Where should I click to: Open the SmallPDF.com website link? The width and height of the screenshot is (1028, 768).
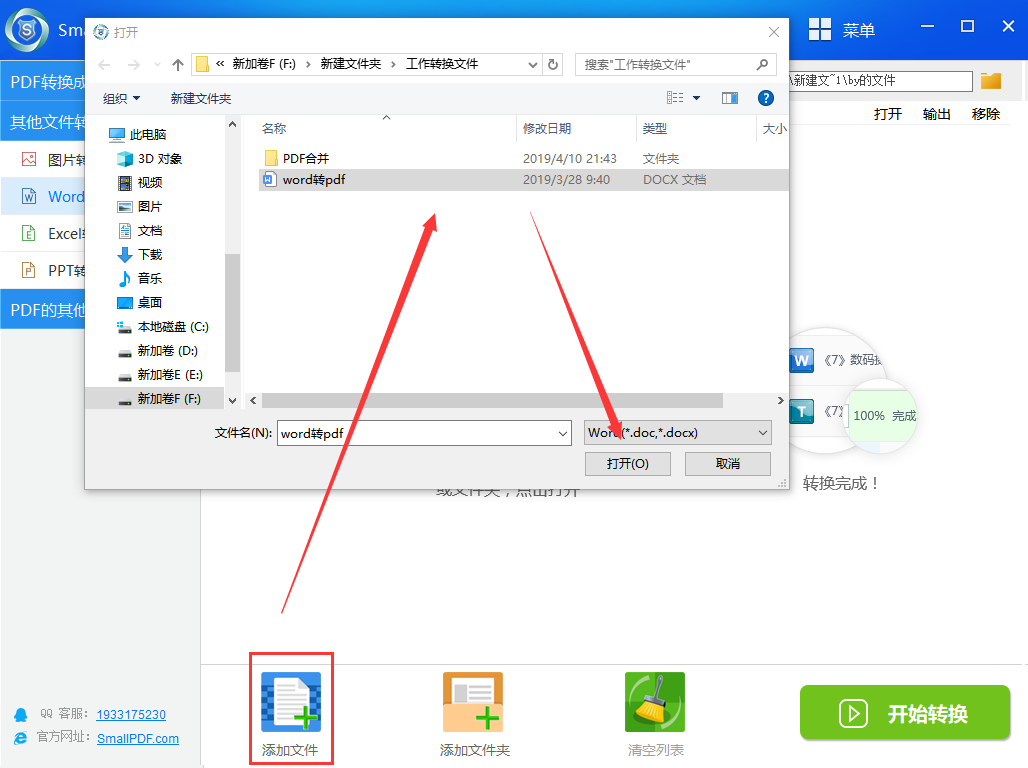138,739
